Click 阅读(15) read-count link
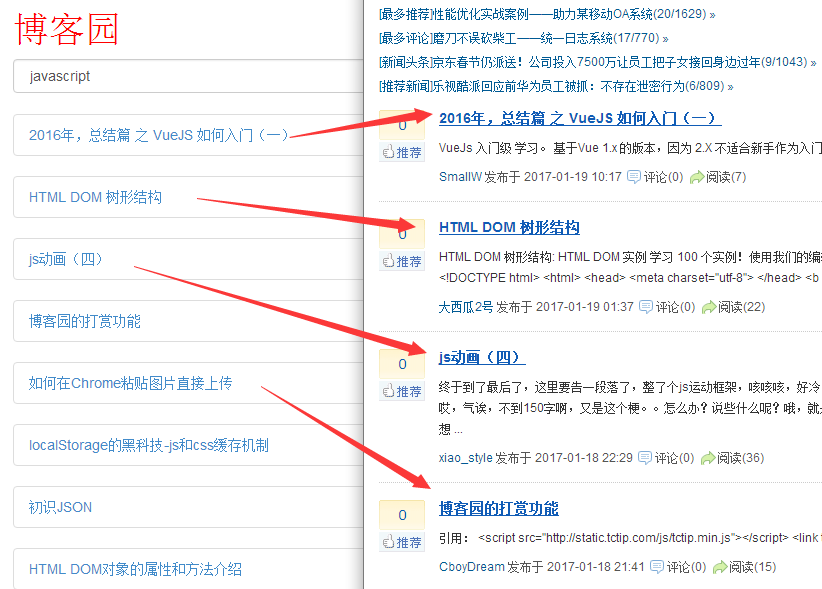Screen dimensions: 822x589 point(744,567)
